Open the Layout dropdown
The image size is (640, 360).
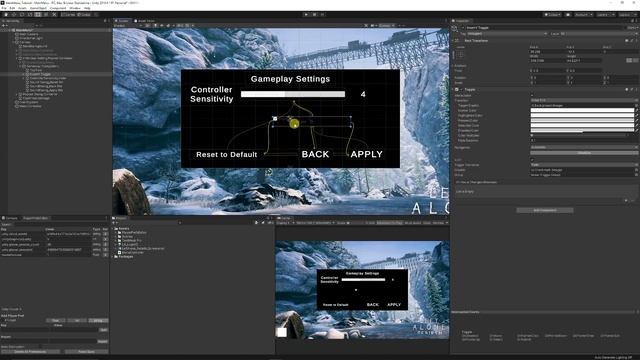[627, 14]
